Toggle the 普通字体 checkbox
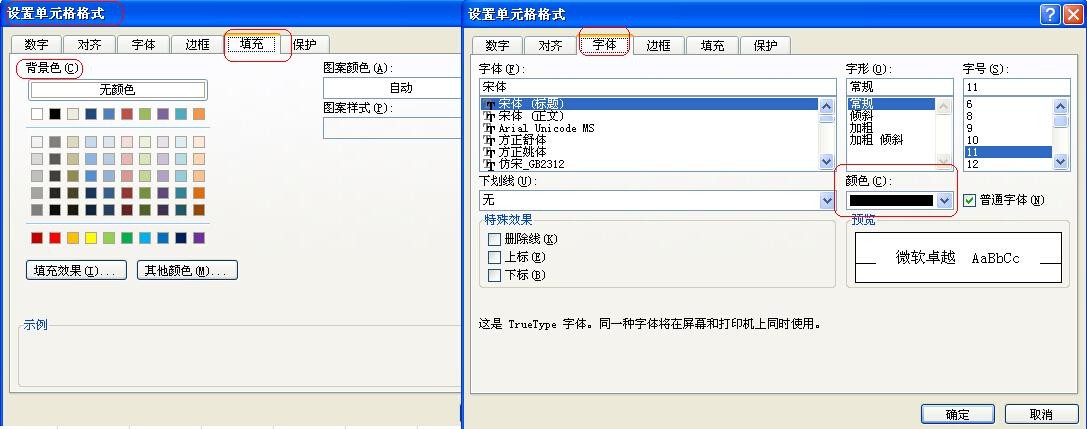 tap(969, 200)
